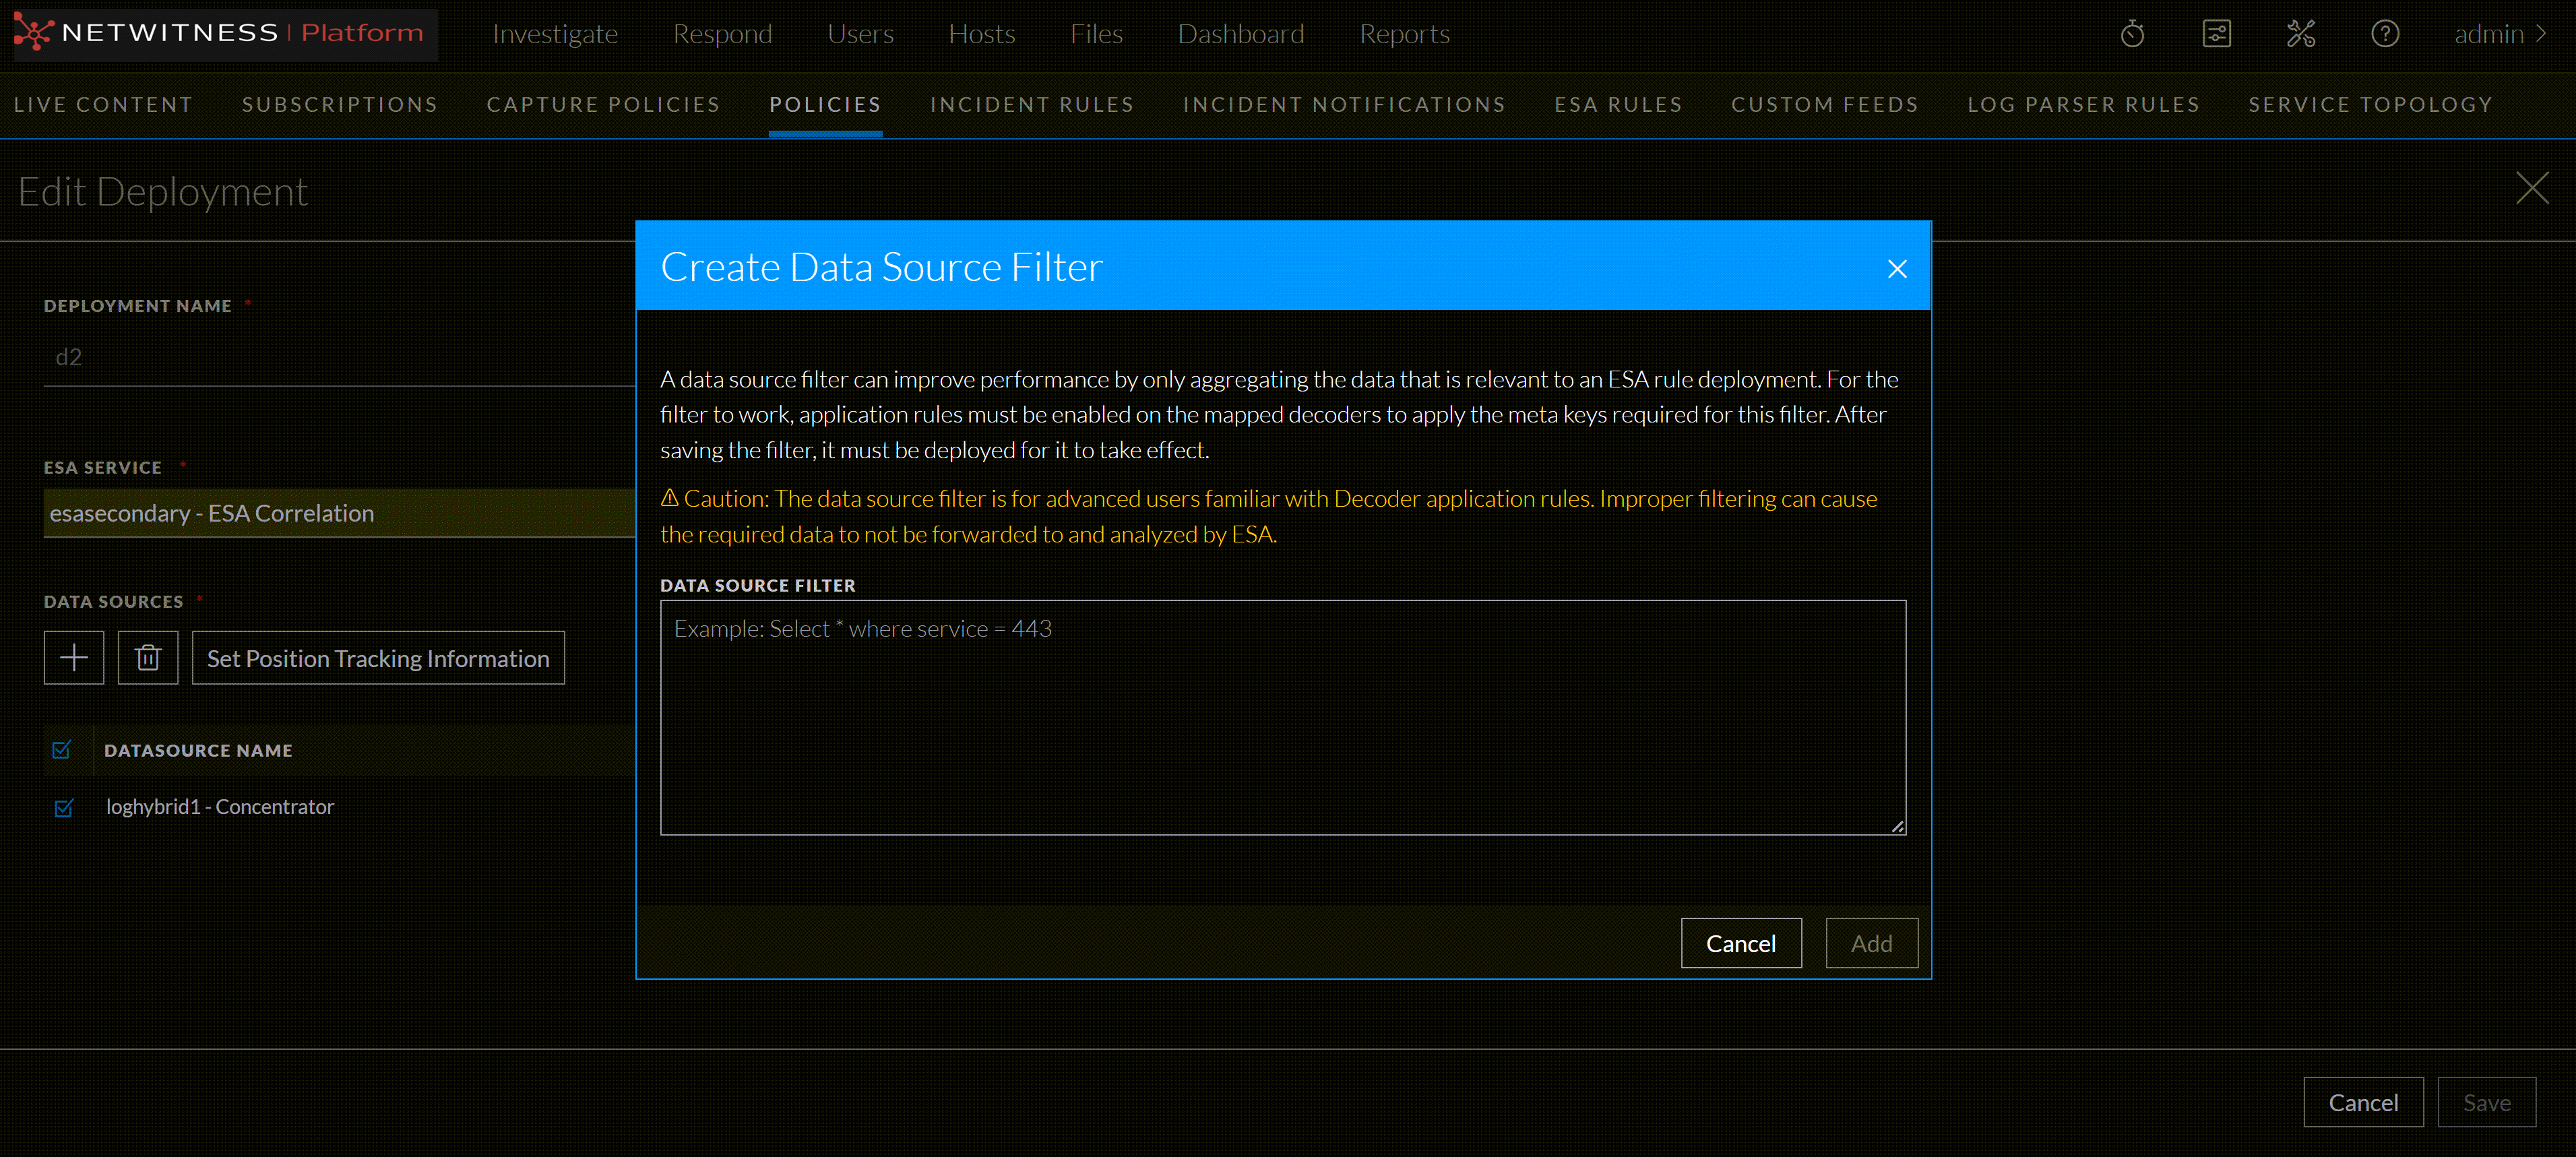Collapse the Edit Deployment panel with X
Viewport: 2576px width, 1157px height.
(2534, 188)
